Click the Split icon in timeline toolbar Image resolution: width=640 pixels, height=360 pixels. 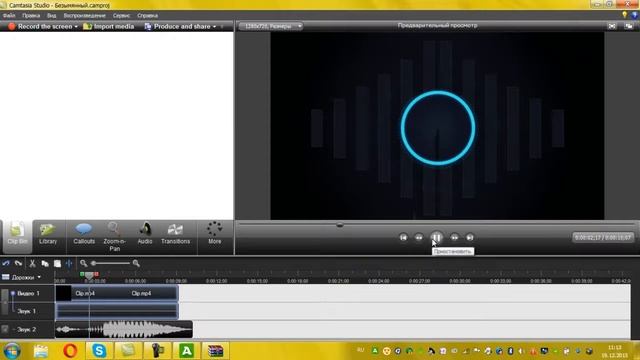(x=69, y=263)
